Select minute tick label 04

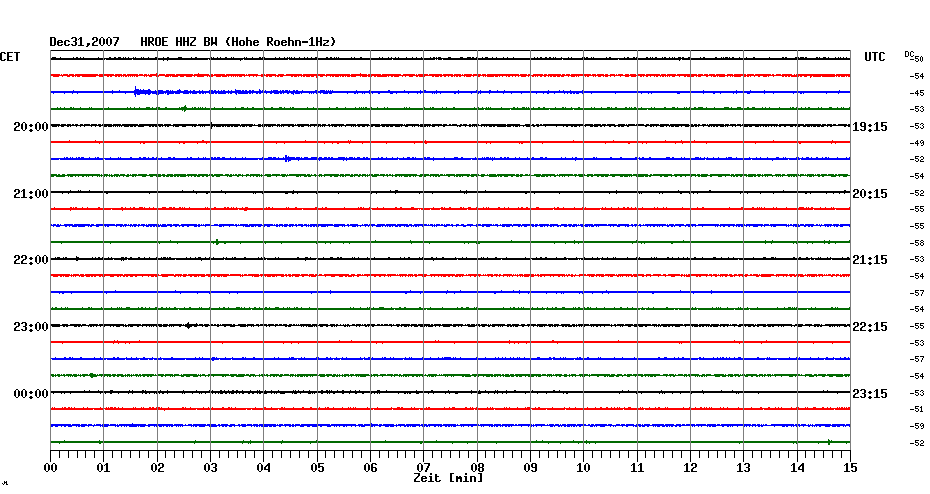(x=263, y=468)
